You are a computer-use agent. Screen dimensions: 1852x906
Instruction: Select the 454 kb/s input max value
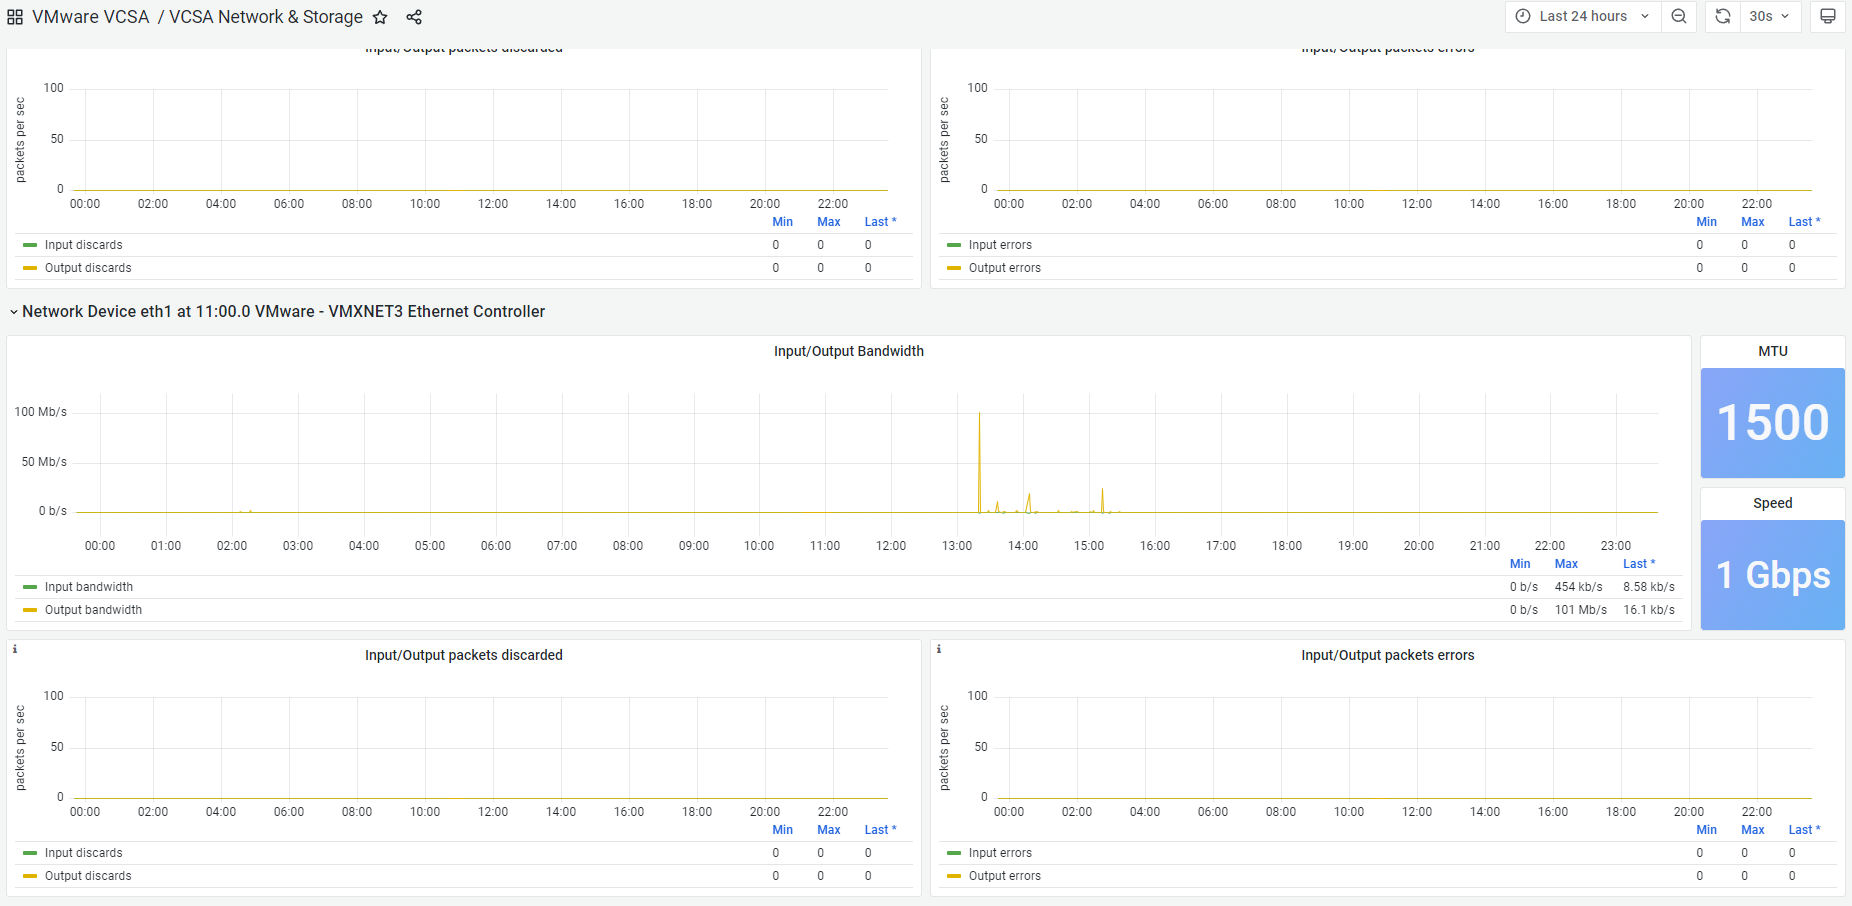pyautogui.click(x=1579, y=587)
